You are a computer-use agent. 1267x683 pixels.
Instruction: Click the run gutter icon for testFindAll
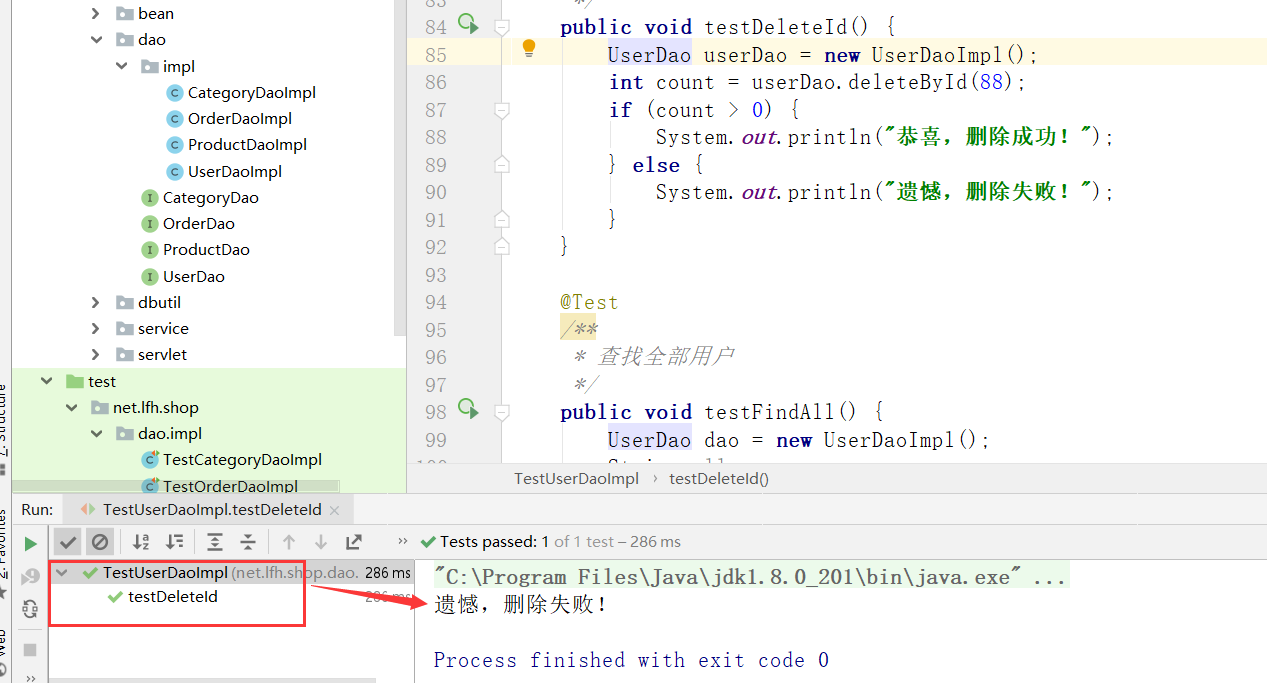[x=467, y=407]
